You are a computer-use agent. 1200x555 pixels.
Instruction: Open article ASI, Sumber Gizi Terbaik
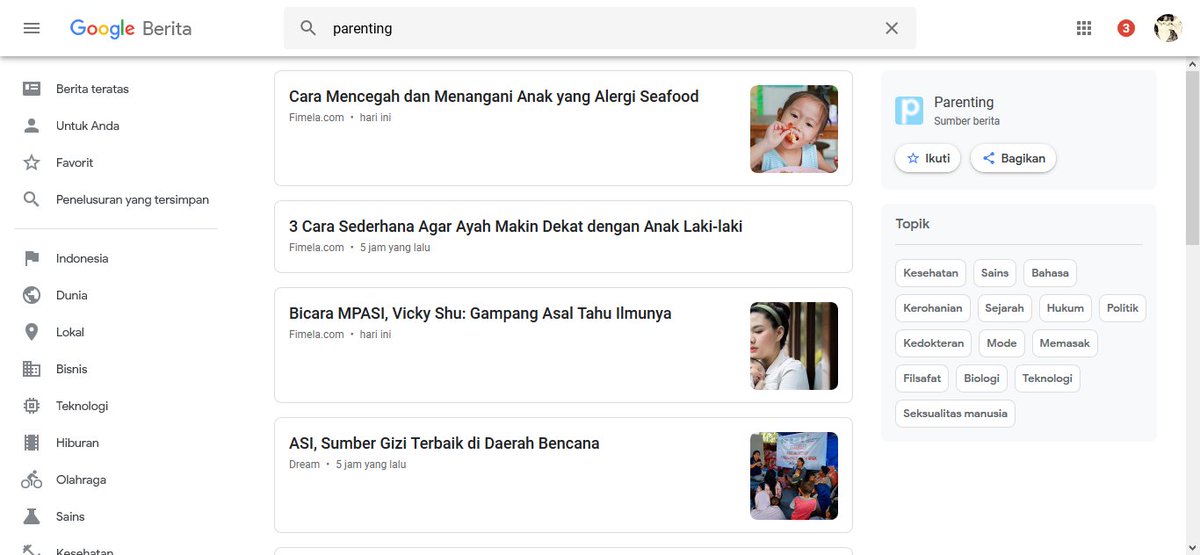pyautogui.click(x=444, y=444)
